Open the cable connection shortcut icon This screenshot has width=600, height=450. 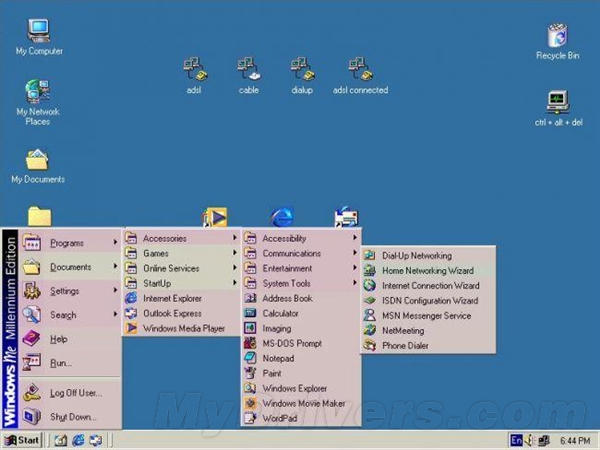pyautogui.click(x=249, y=69)
